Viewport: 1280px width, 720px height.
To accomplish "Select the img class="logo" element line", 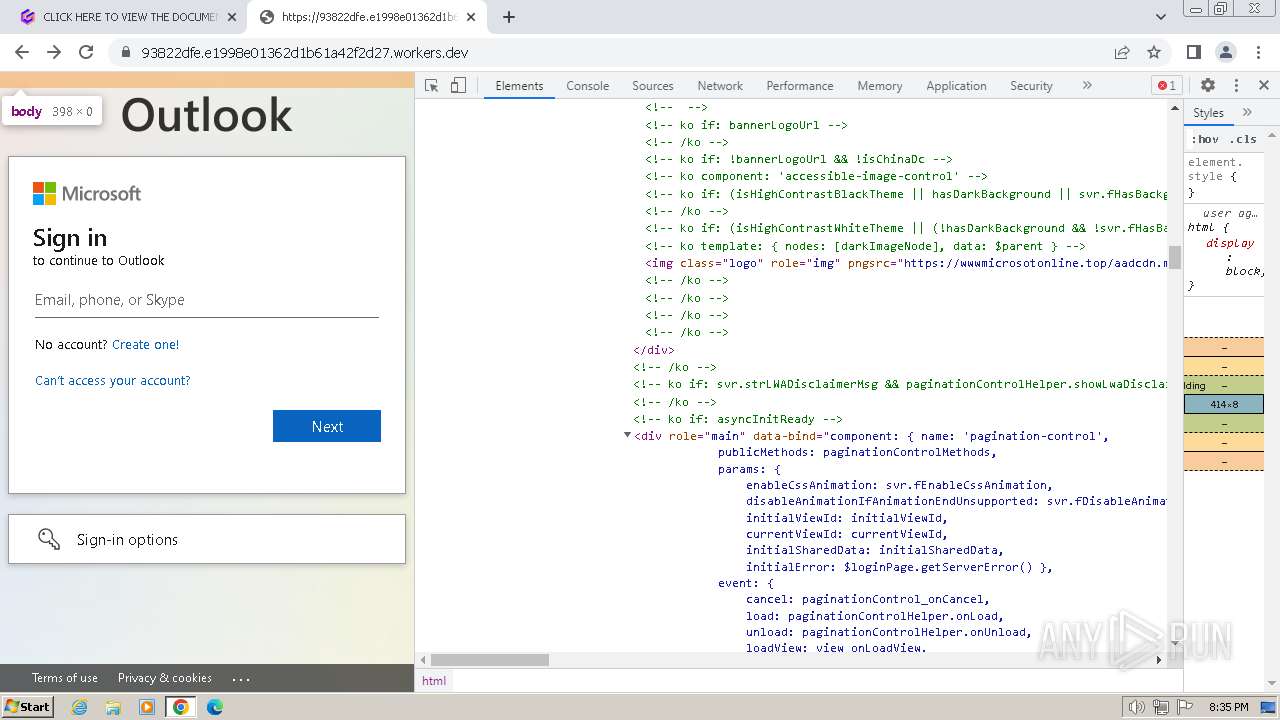I will click(x=906, y=263).
